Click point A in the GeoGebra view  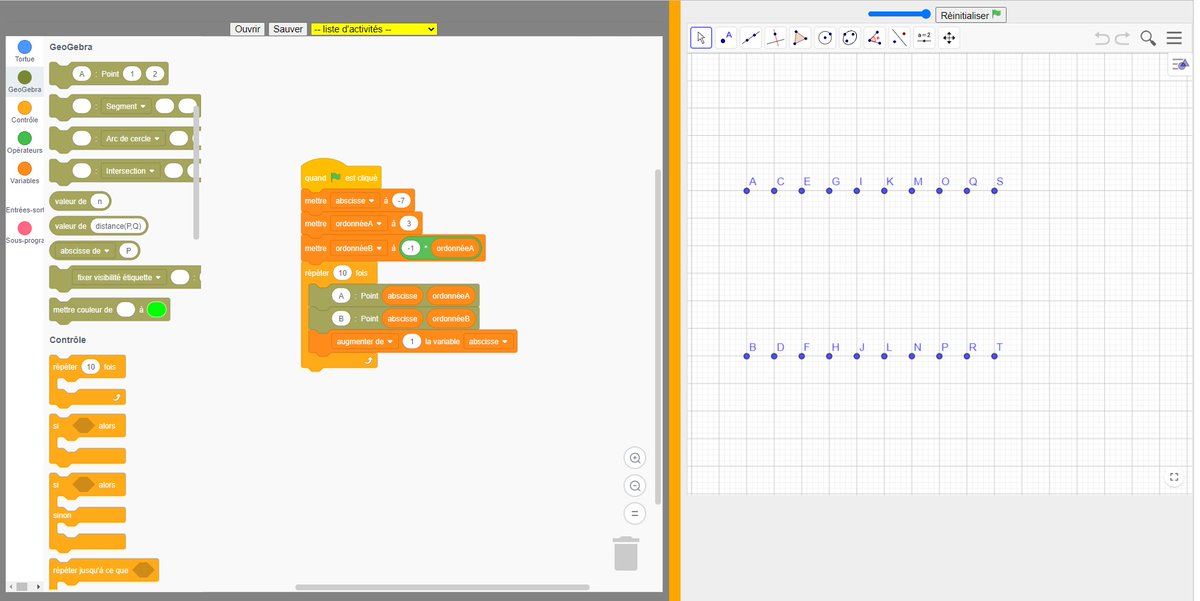[x=747, y=190]
